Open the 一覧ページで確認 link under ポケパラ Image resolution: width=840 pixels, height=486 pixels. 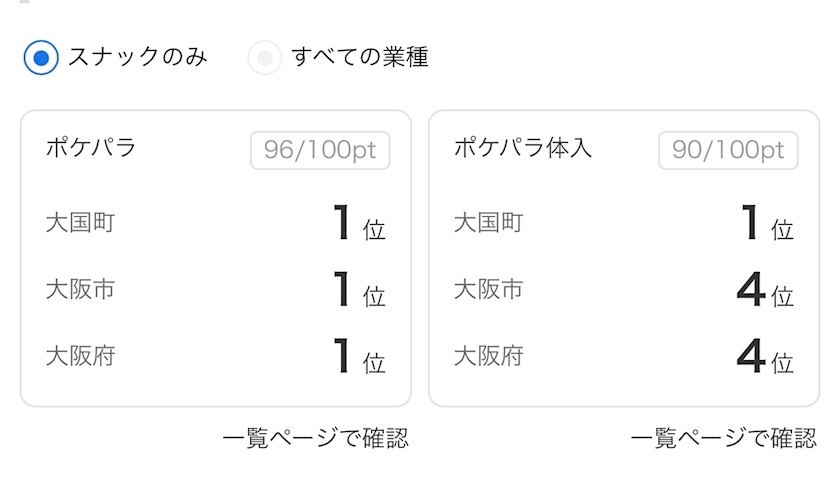tap(316, 438)
